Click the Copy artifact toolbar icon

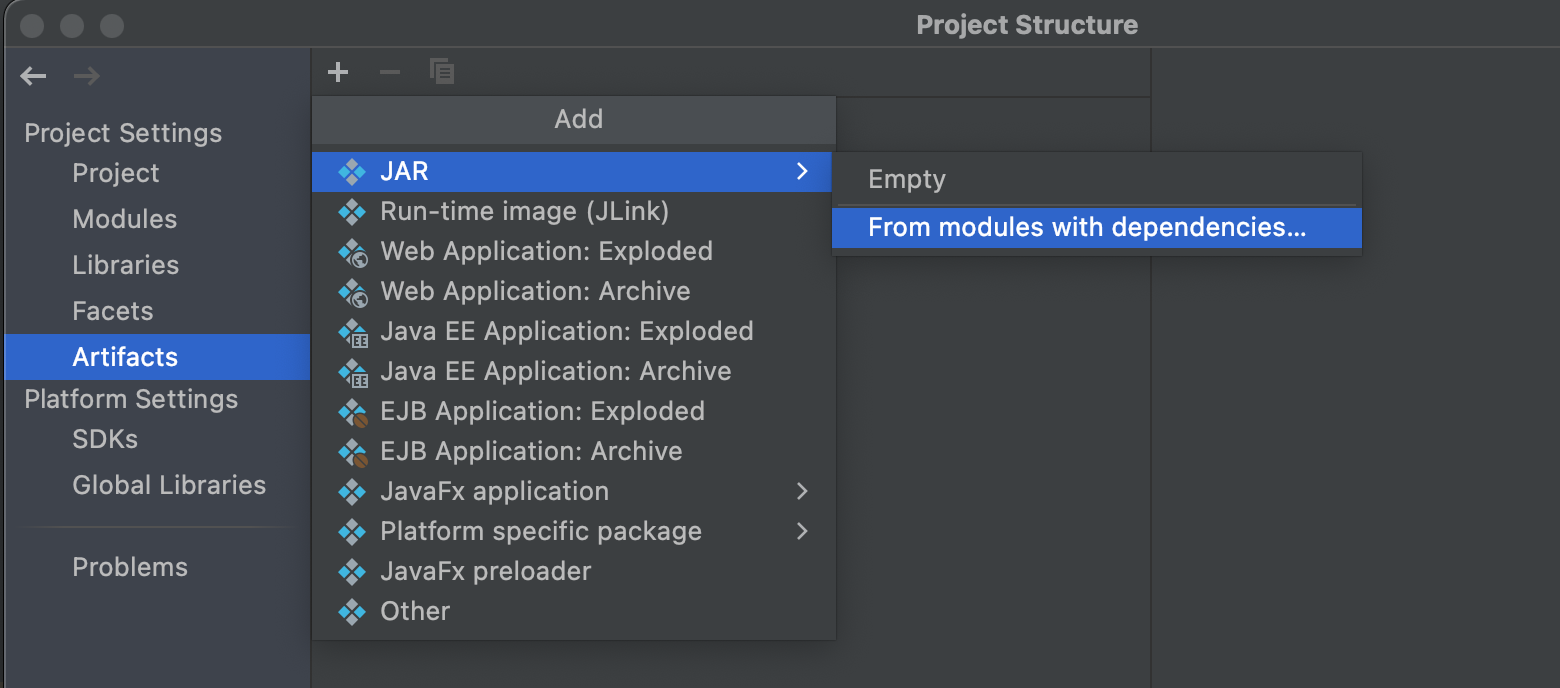[x=442, y=72]
